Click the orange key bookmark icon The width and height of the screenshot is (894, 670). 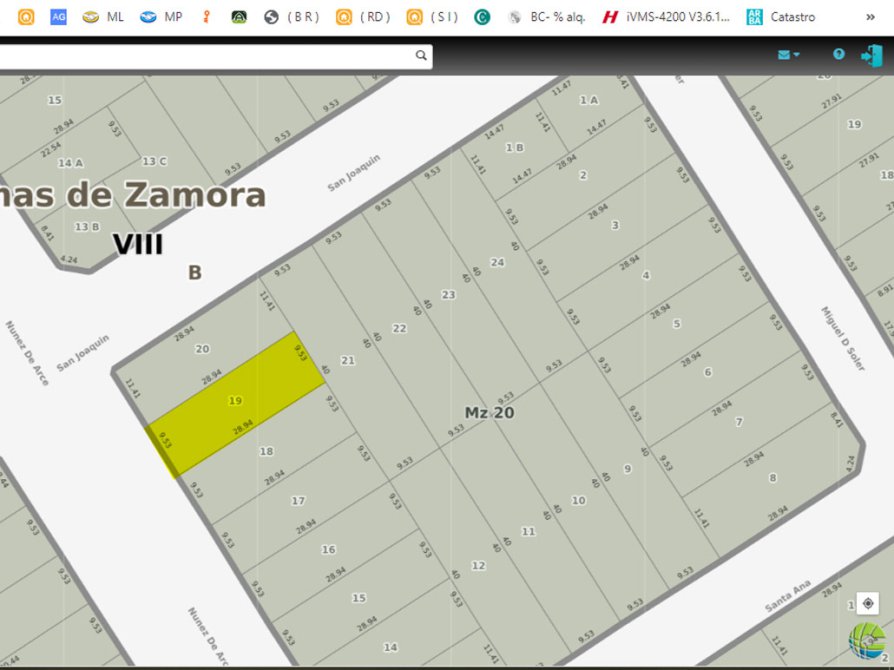pyautogui.click(x=206, y=17)
